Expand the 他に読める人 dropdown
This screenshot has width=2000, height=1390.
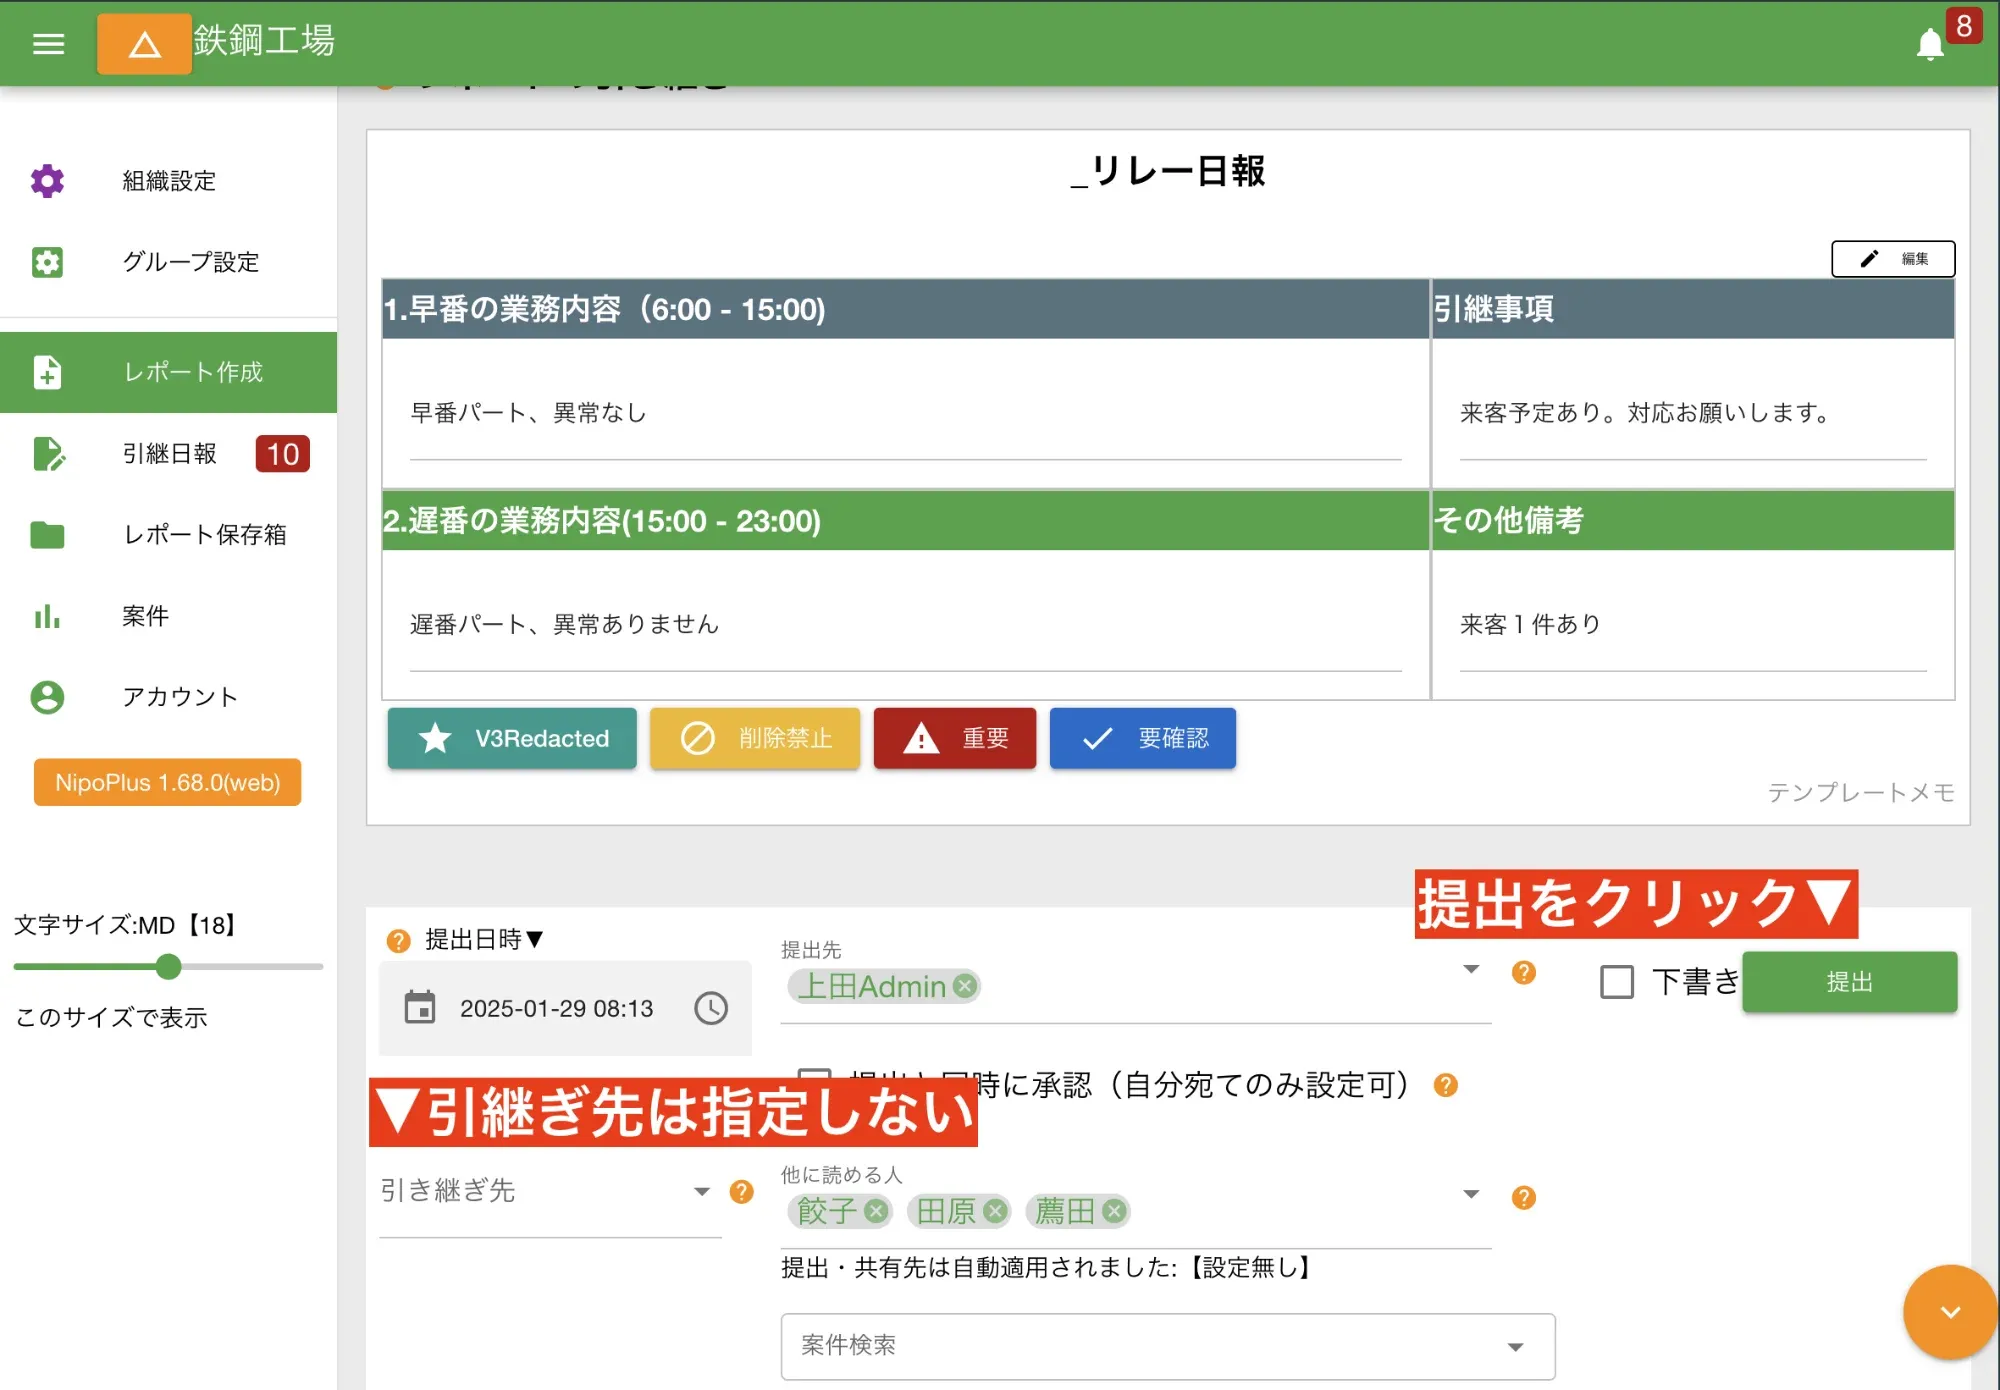pos(1470,1192)
